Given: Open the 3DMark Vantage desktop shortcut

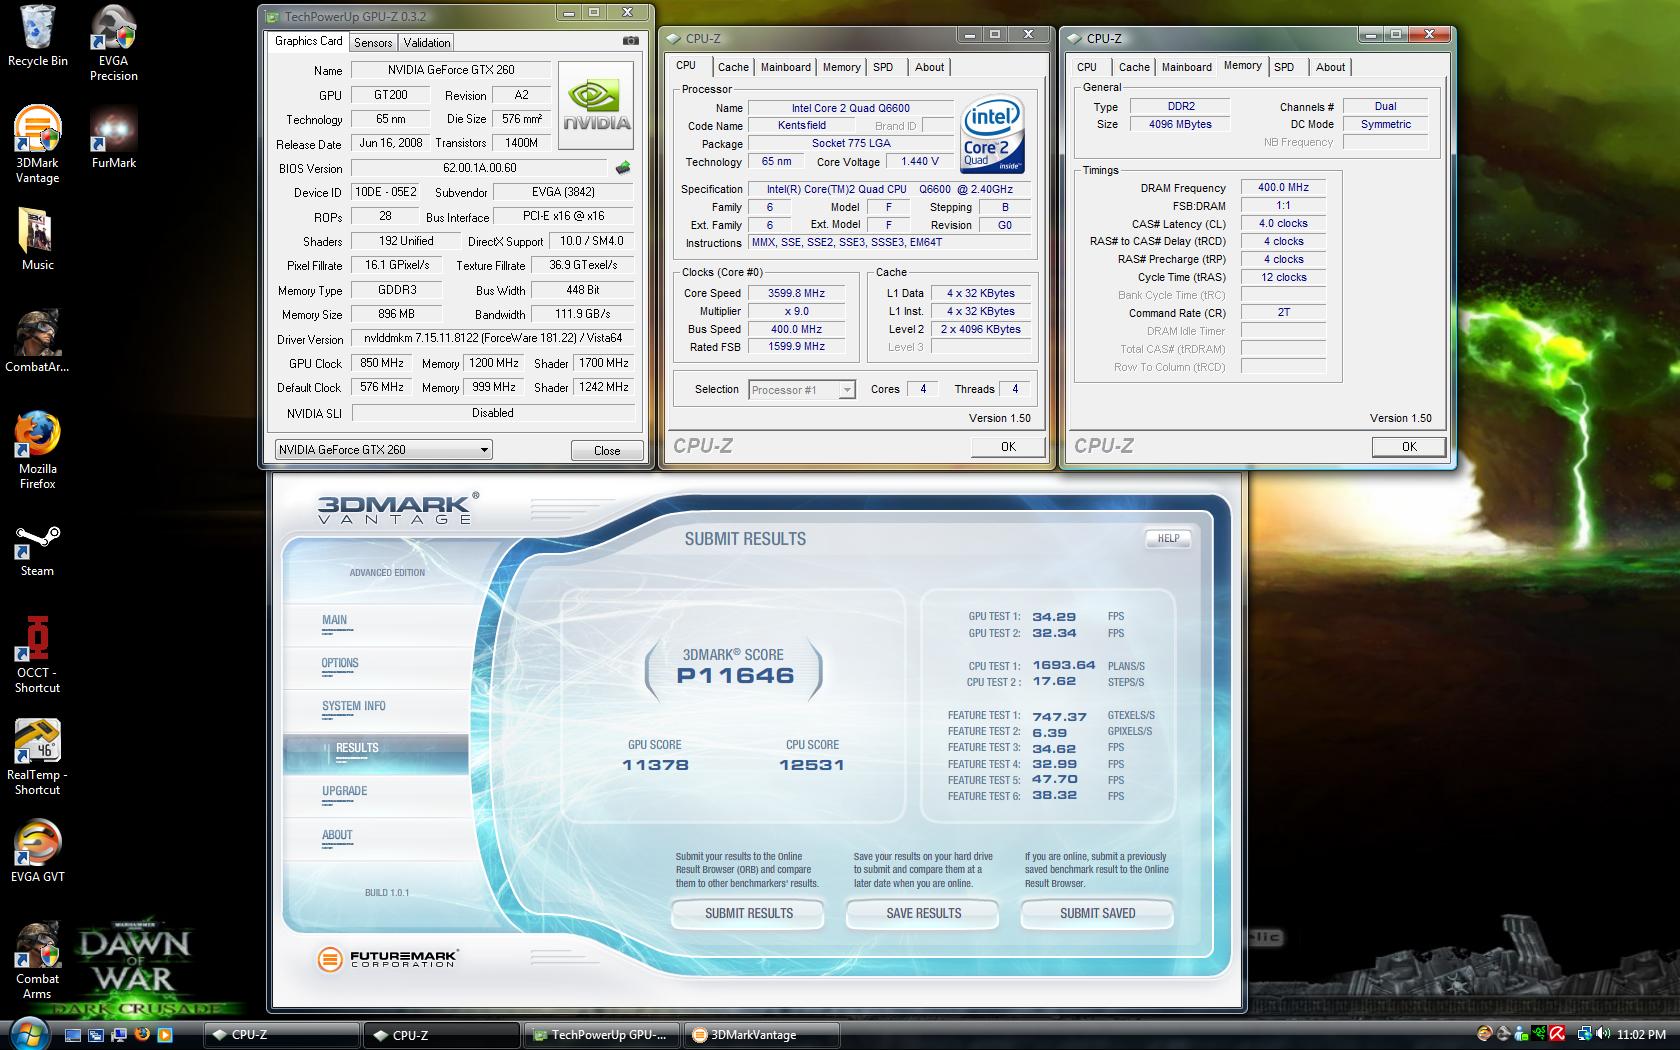Looking at the screenshot, I should pos(37,145).
